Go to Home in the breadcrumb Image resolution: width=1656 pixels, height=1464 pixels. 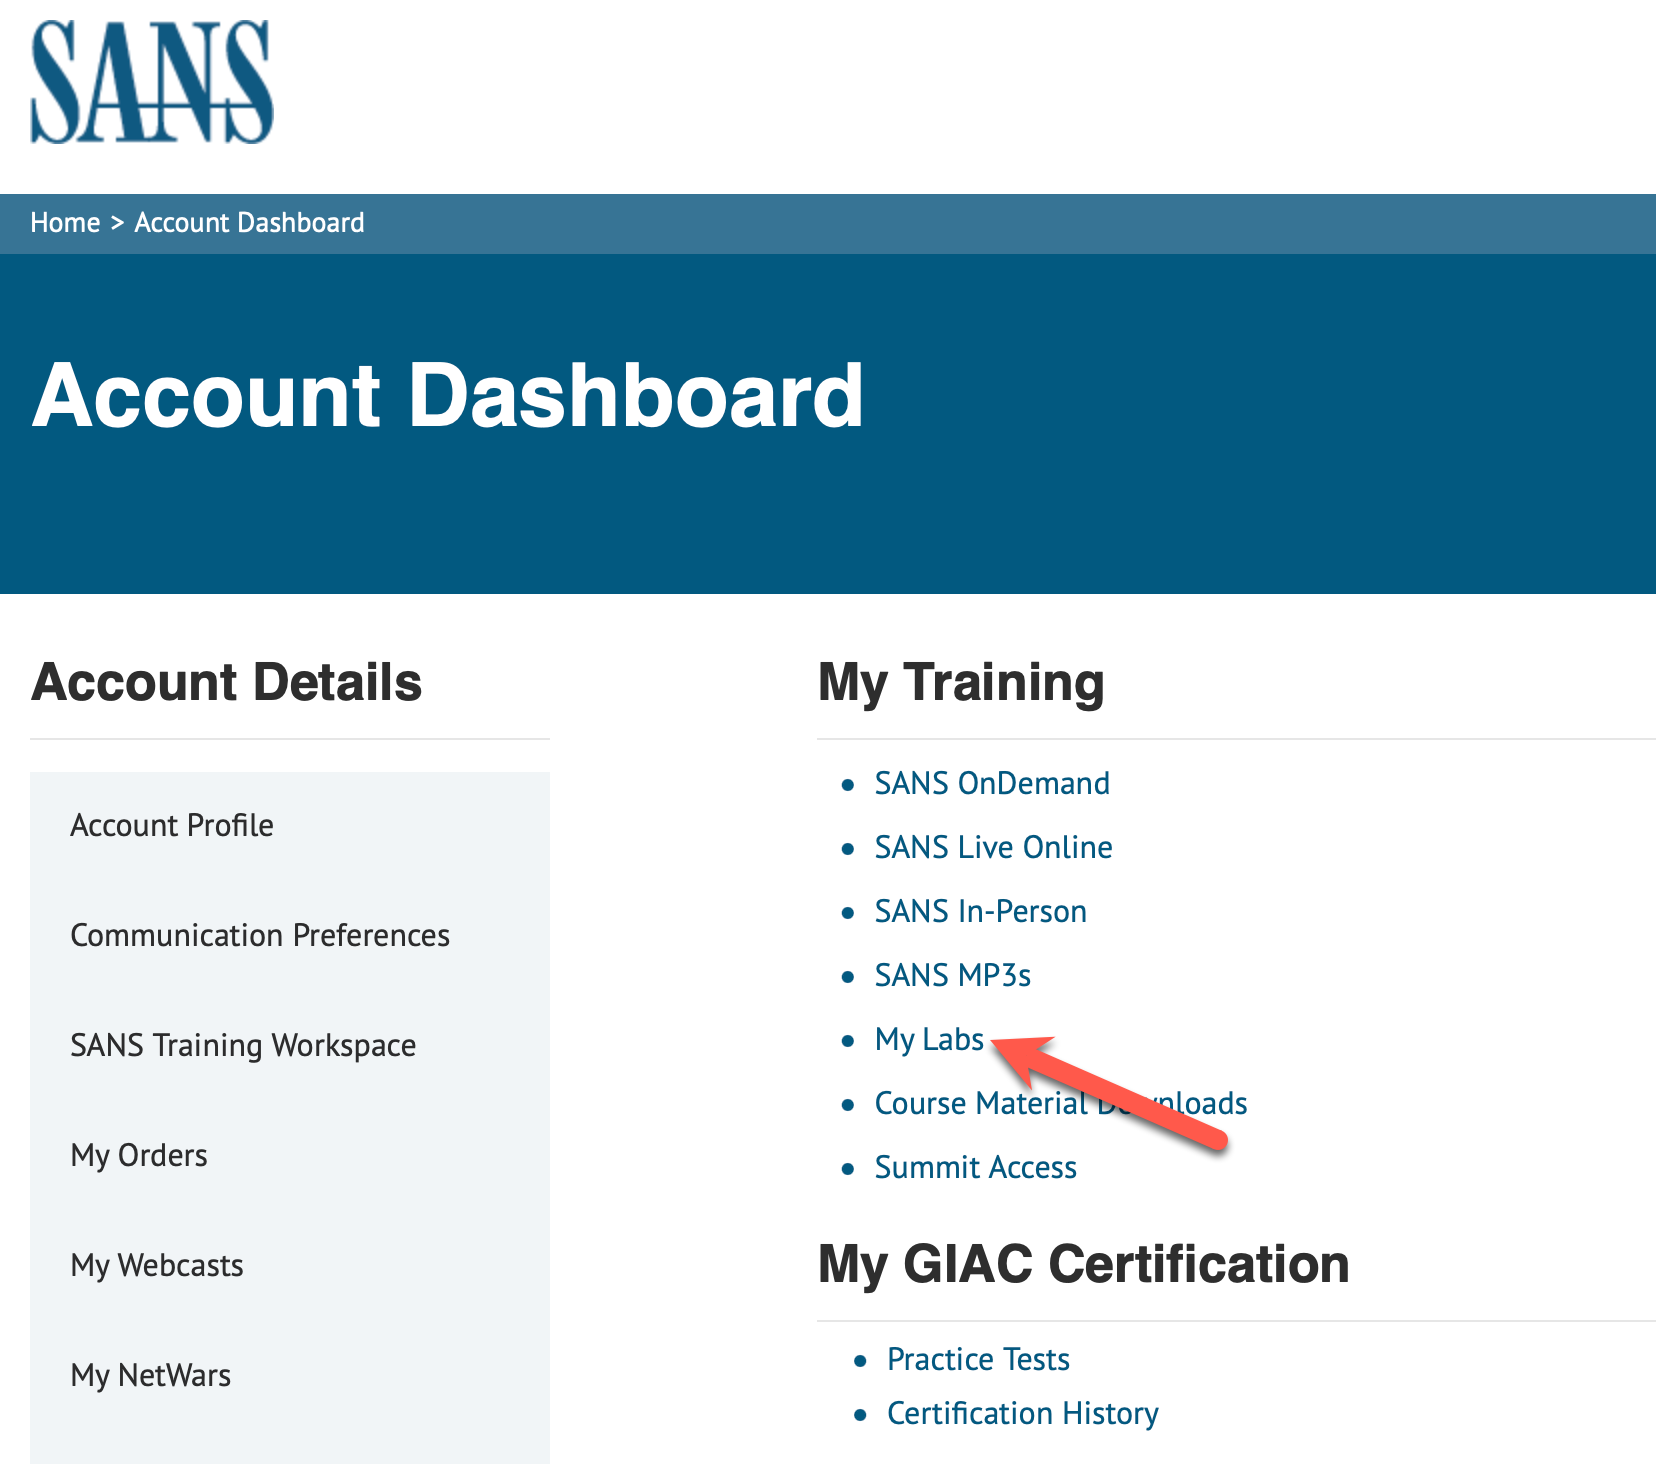65,223
